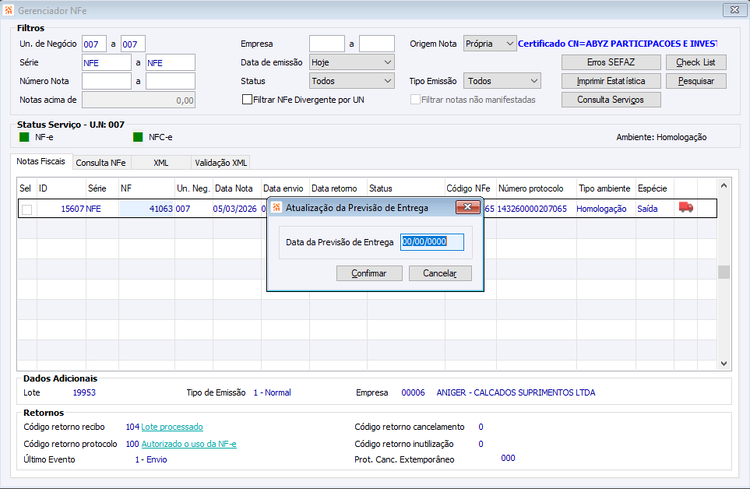Close the Atualização da Previsão de Entrega dialog

pos(468,207)
